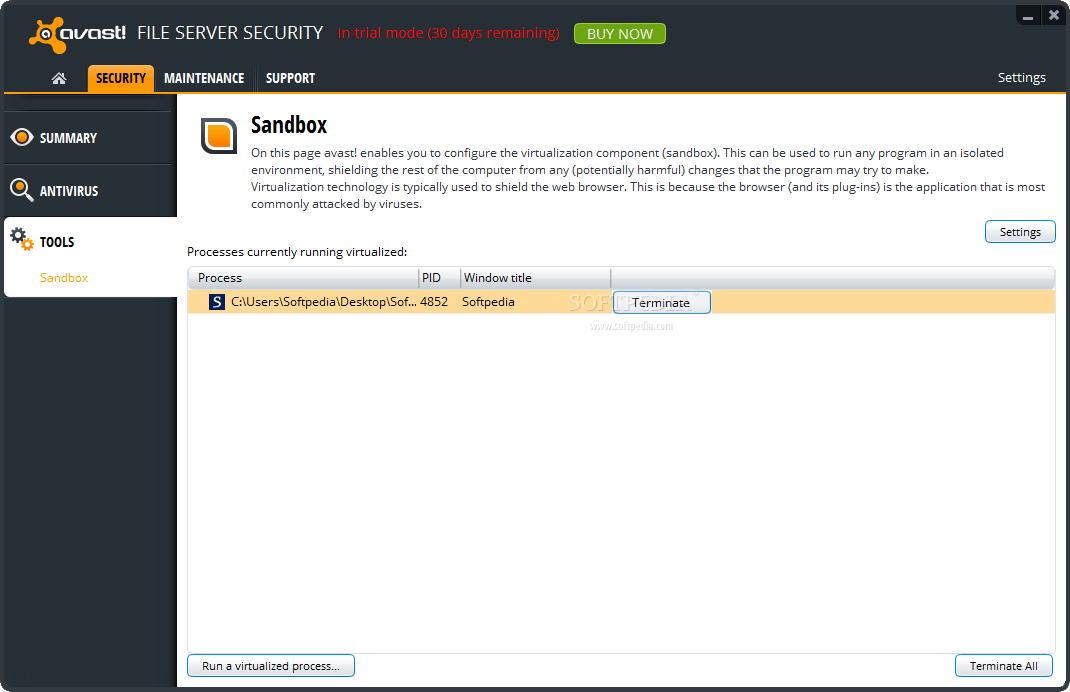Open the SUPPORT tab

[290, 78]
